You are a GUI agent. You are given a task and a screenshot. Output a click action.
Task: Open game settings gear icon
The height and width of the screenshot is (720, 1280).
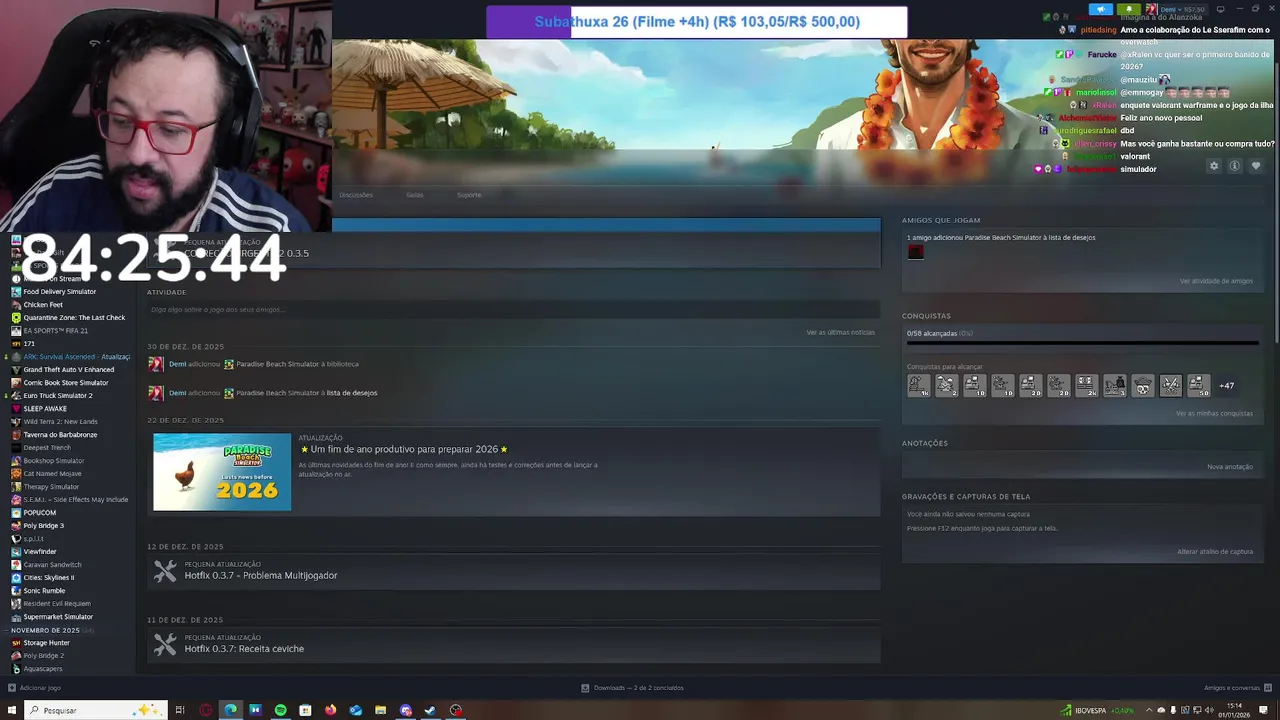[x=1214, y=166]
